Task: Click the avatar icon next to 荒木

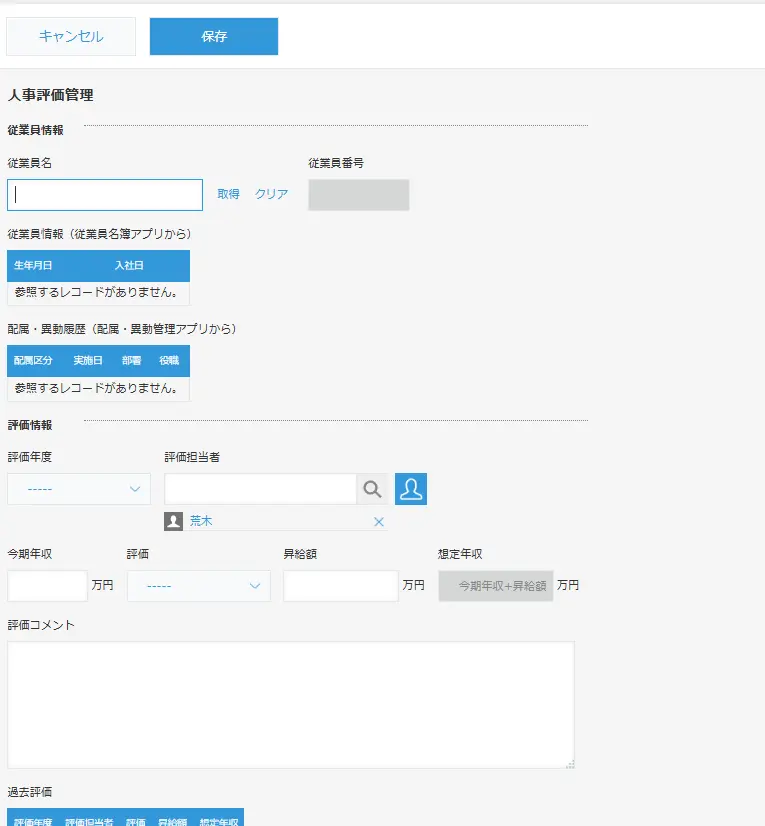Action: [x=174, y=521]
